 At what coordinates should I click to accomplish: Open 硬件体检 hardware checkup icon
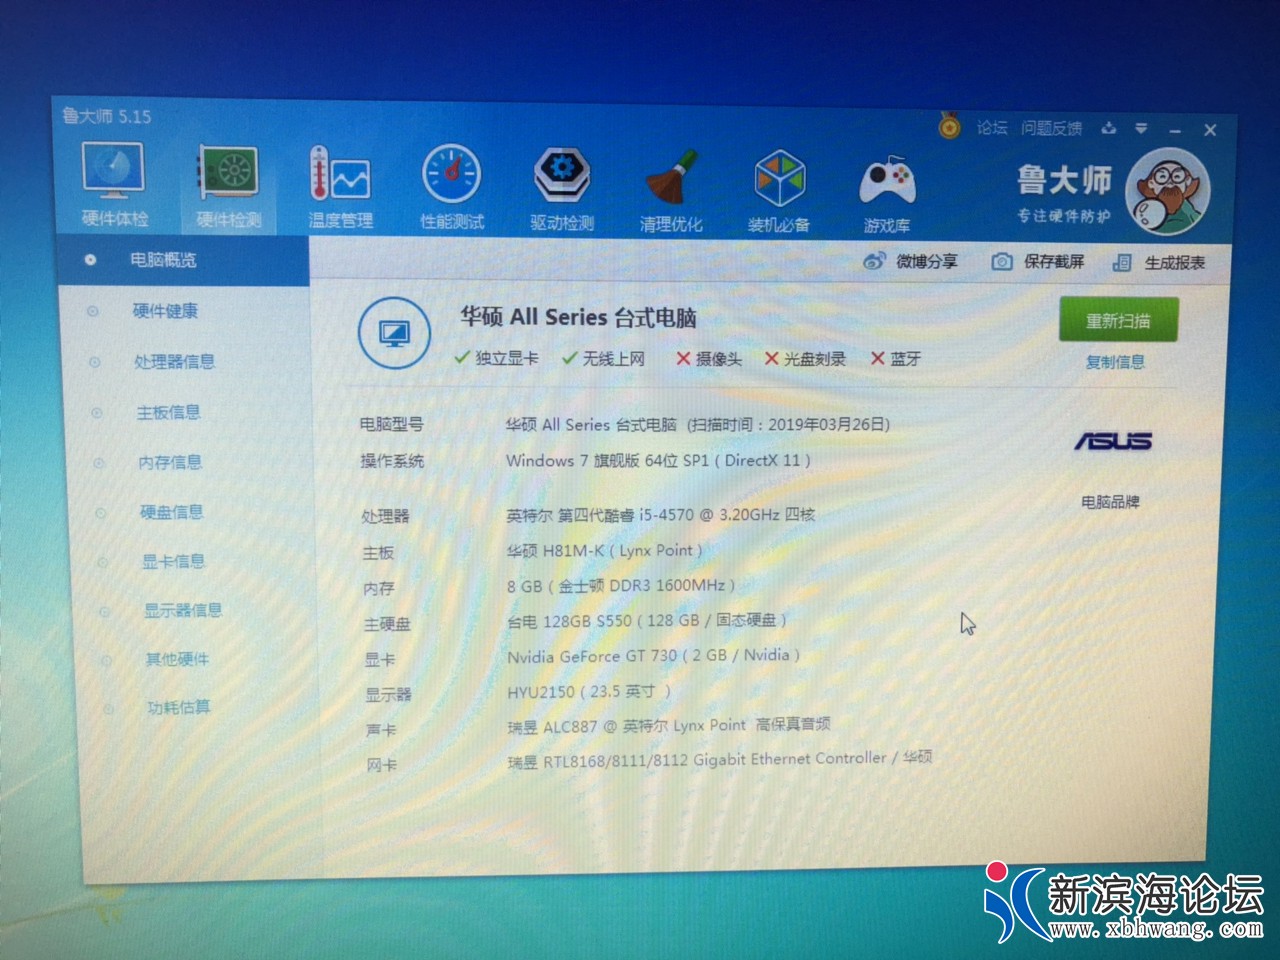[x=113, y=182]
